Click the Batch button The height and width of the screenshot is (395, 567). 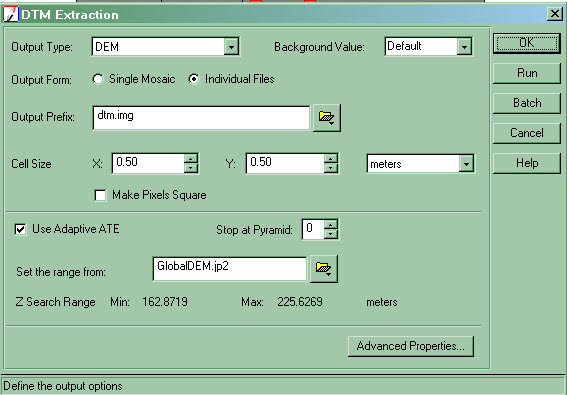click(x=527, y=103)
